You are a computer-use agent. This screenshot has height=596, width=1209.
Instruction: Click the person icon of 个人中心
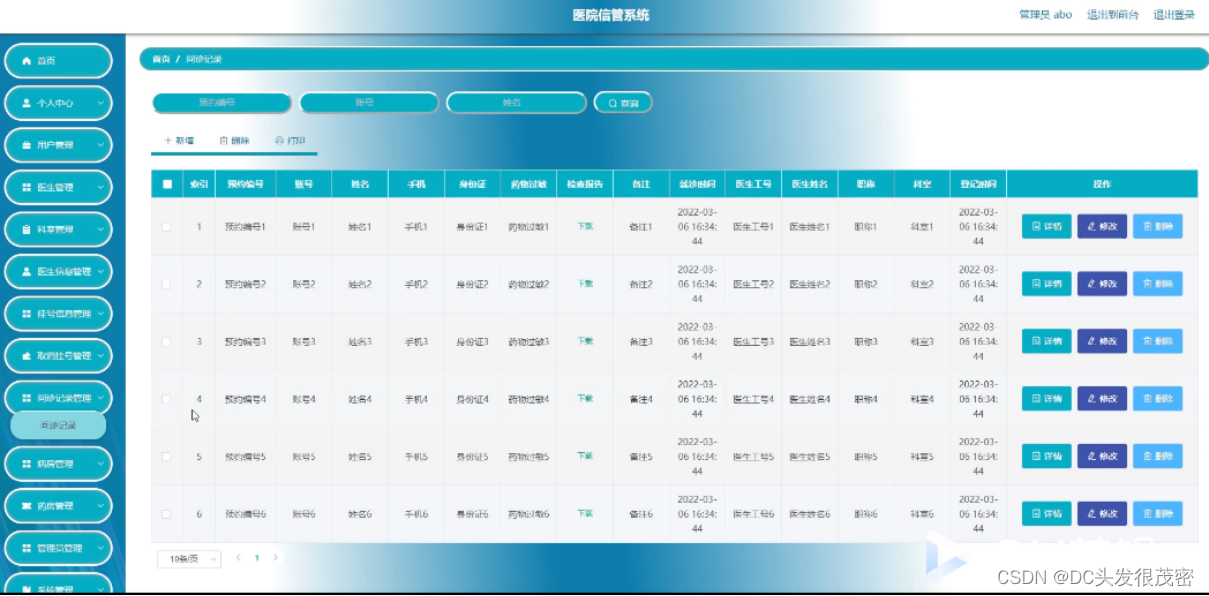(x=27, y=103)
